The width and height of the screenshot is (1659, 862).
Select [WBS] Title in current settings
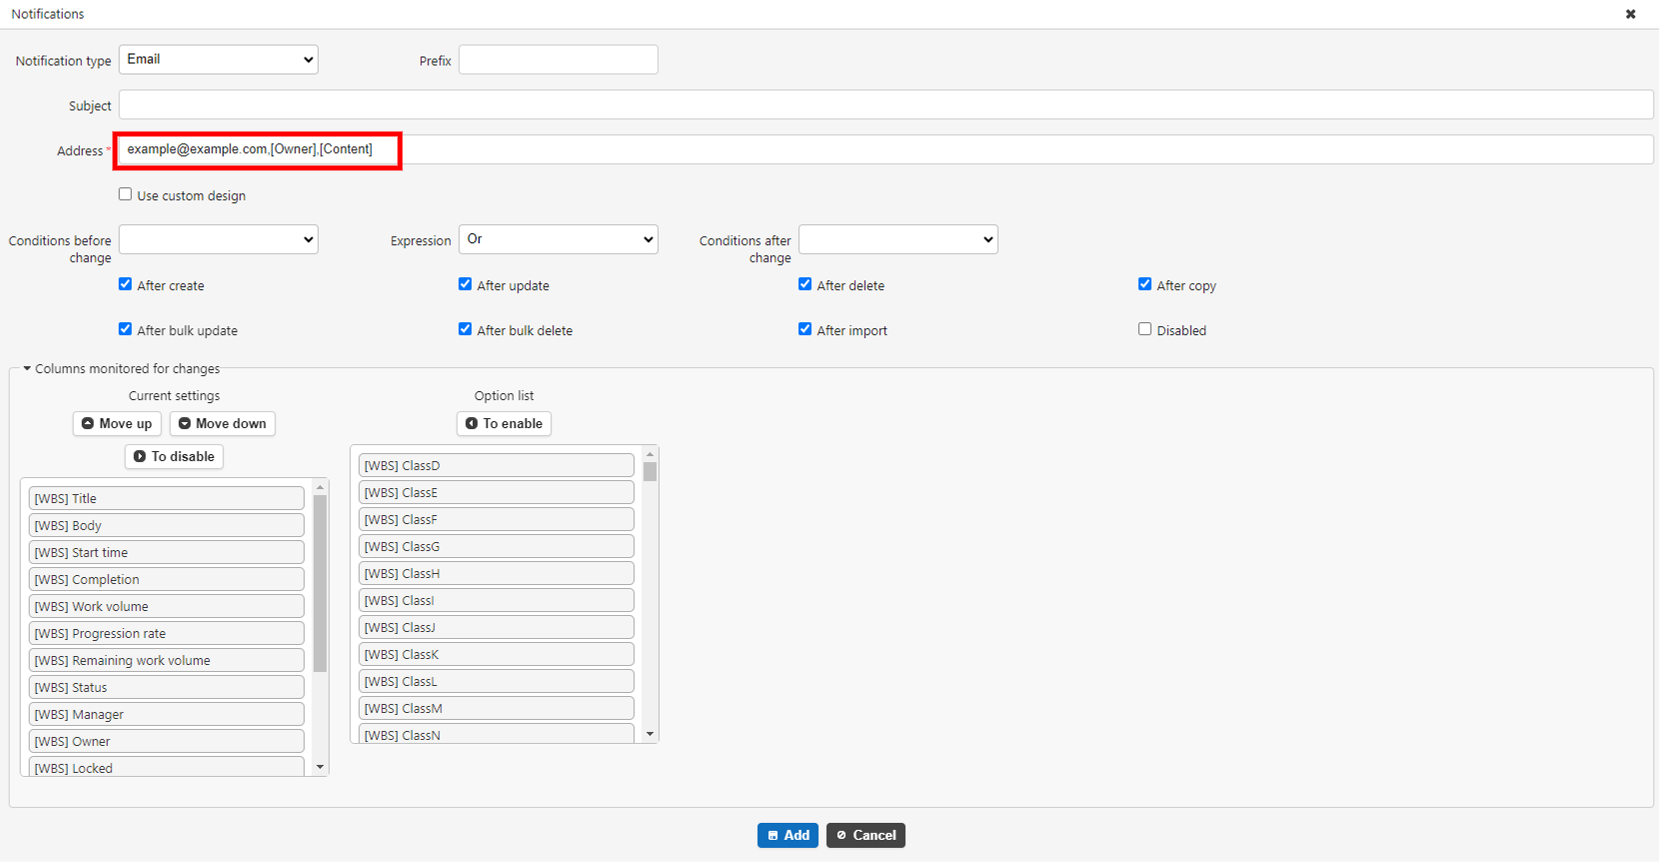click(x=166, y=498)
